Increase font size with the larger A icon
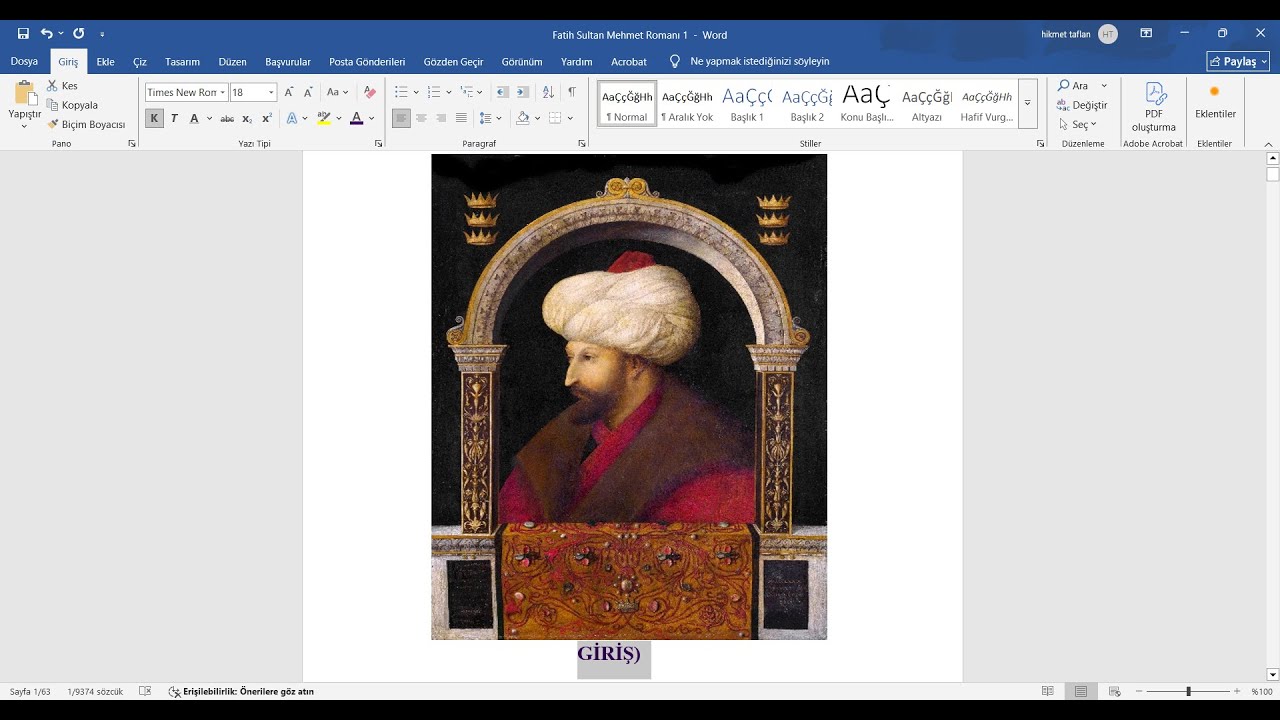The width and height of the screenshot is (1280, 720). click(x=289, y=92)
